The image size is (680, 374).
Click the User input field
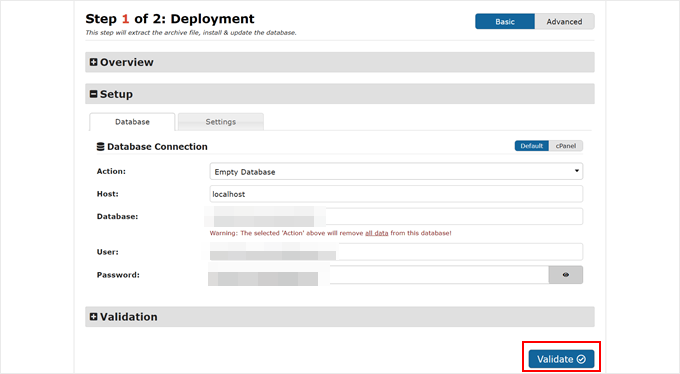pyautogui.click(x=396, y=252)
